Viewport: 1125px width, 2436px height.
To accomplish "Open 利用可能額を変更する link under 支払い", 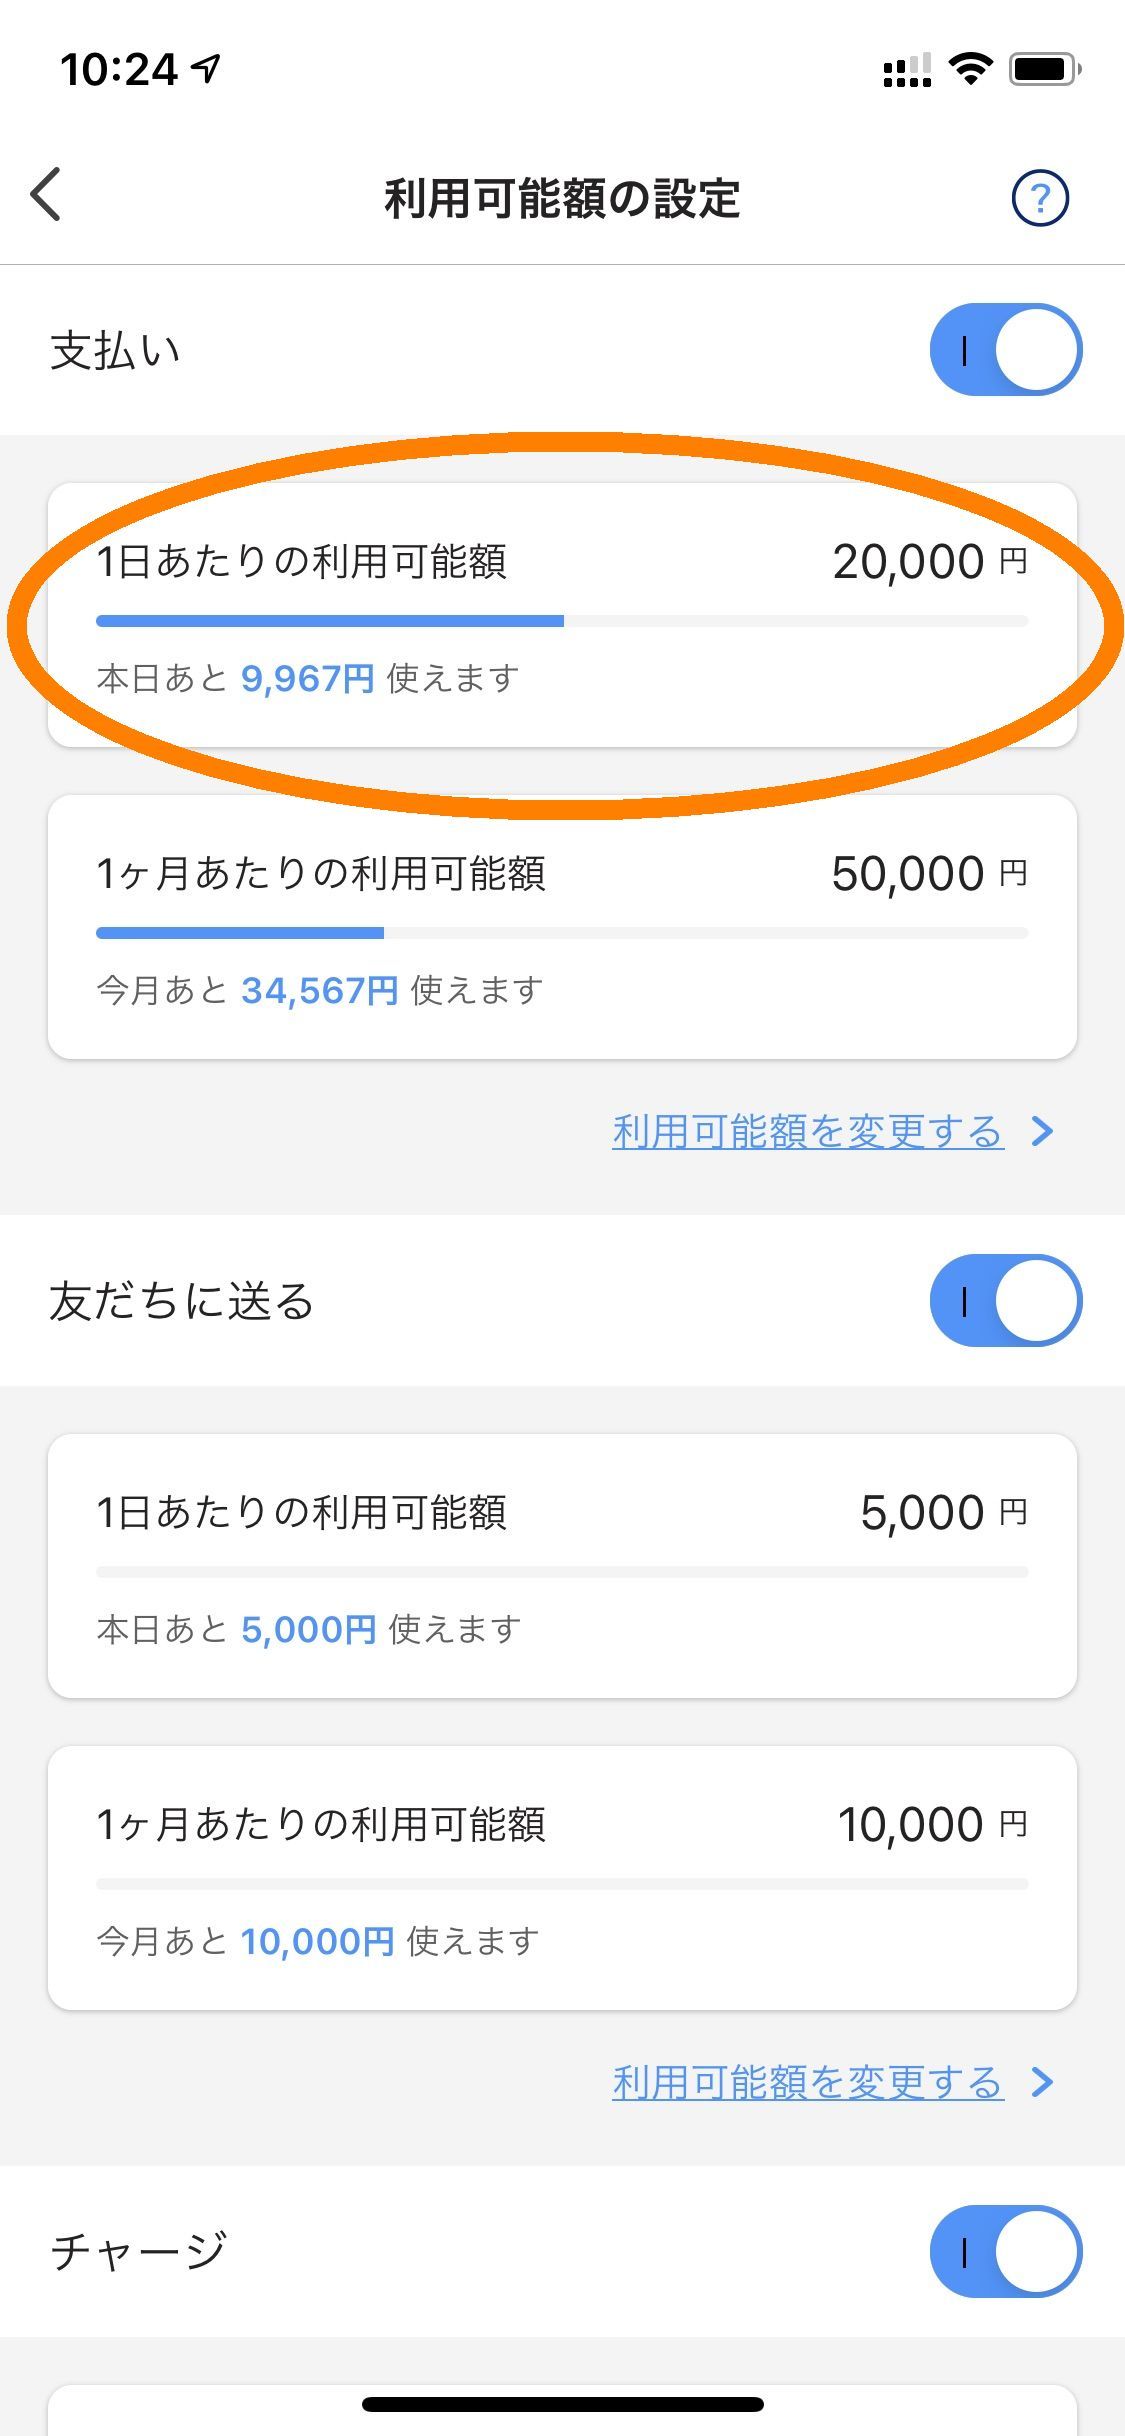I will pyautogui.click(x=808, y=1131).
